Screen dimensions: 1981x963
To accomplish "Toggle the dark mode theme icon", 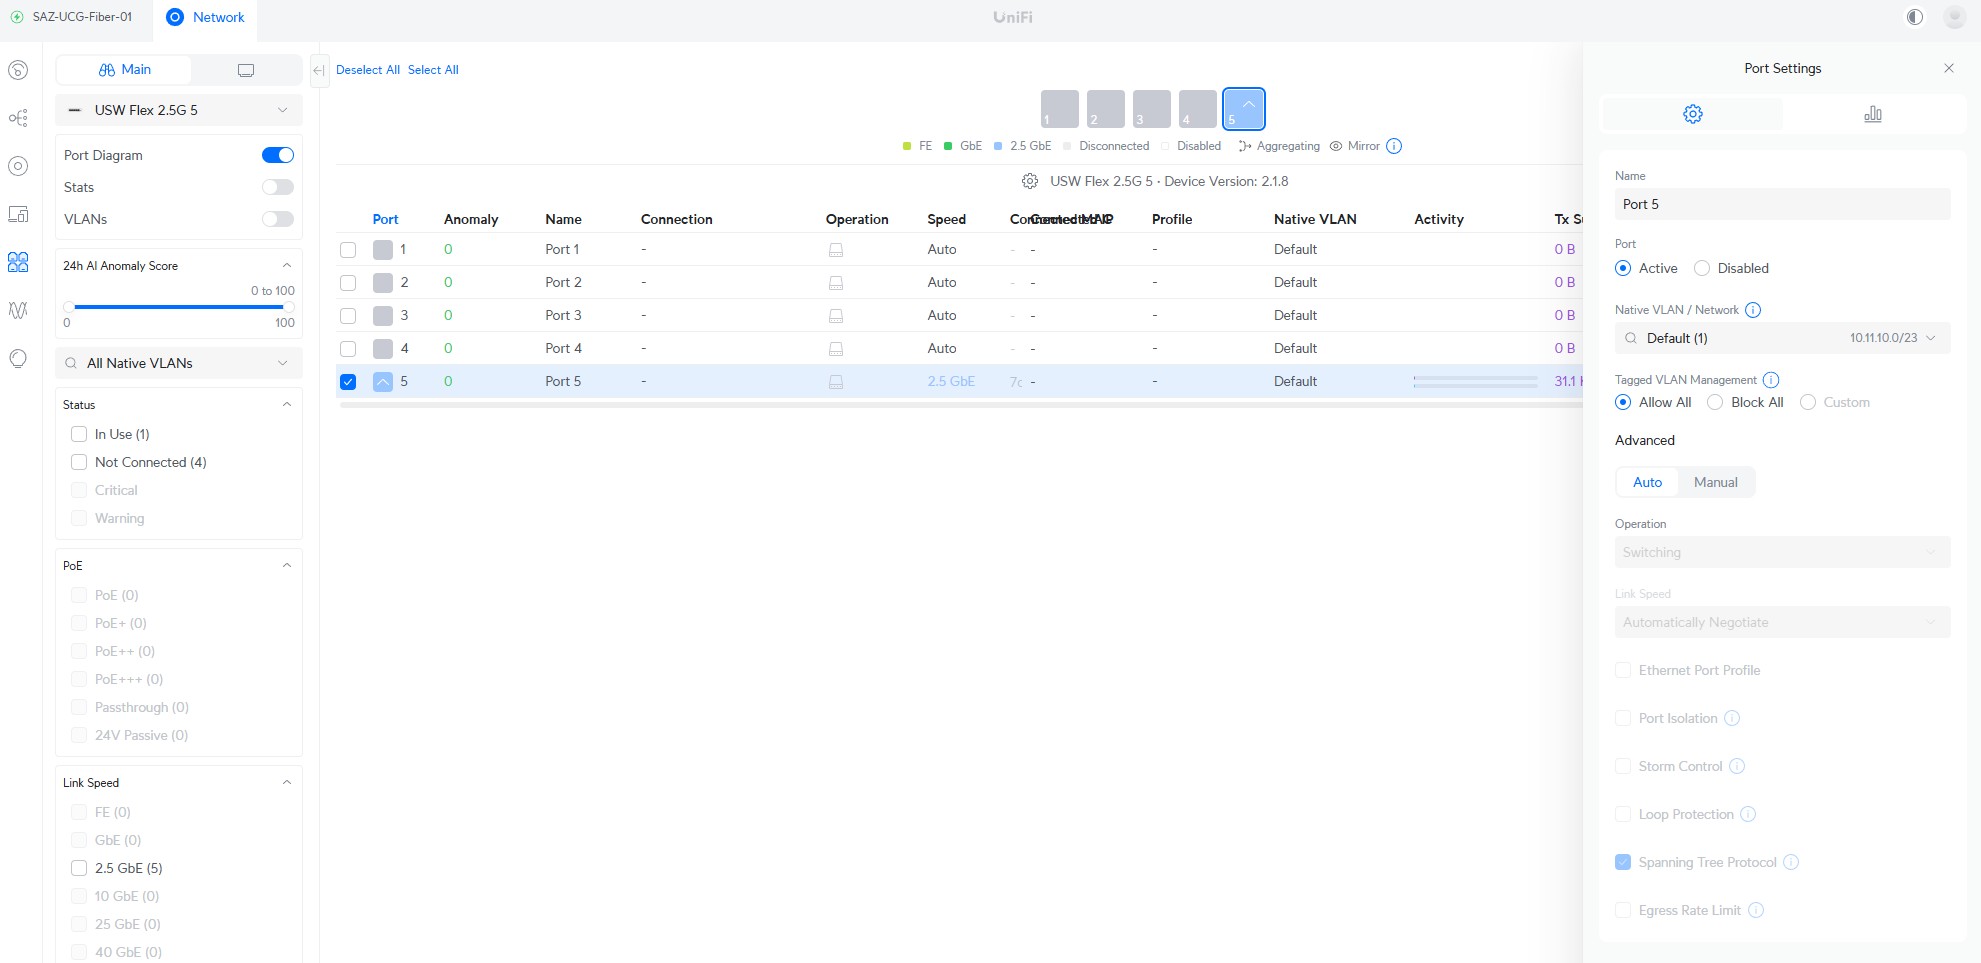I will pyautogui.click(x=1914, y=17).
